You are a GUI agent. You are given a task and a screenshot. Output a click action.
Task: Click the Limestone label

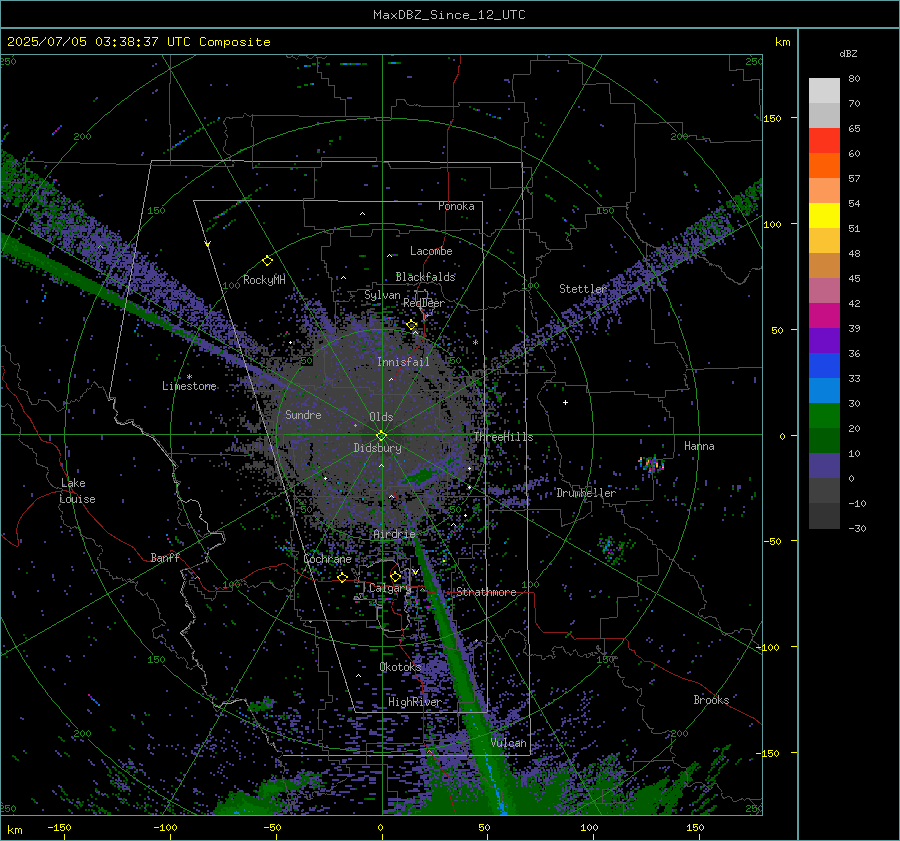(189, 386)
